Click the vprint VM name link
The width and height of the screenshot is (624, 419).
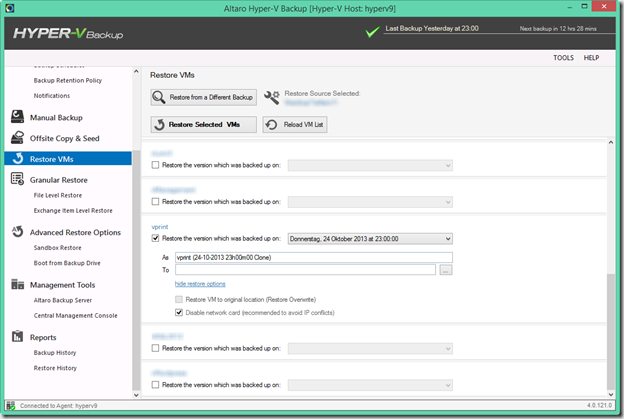(160, 226)
